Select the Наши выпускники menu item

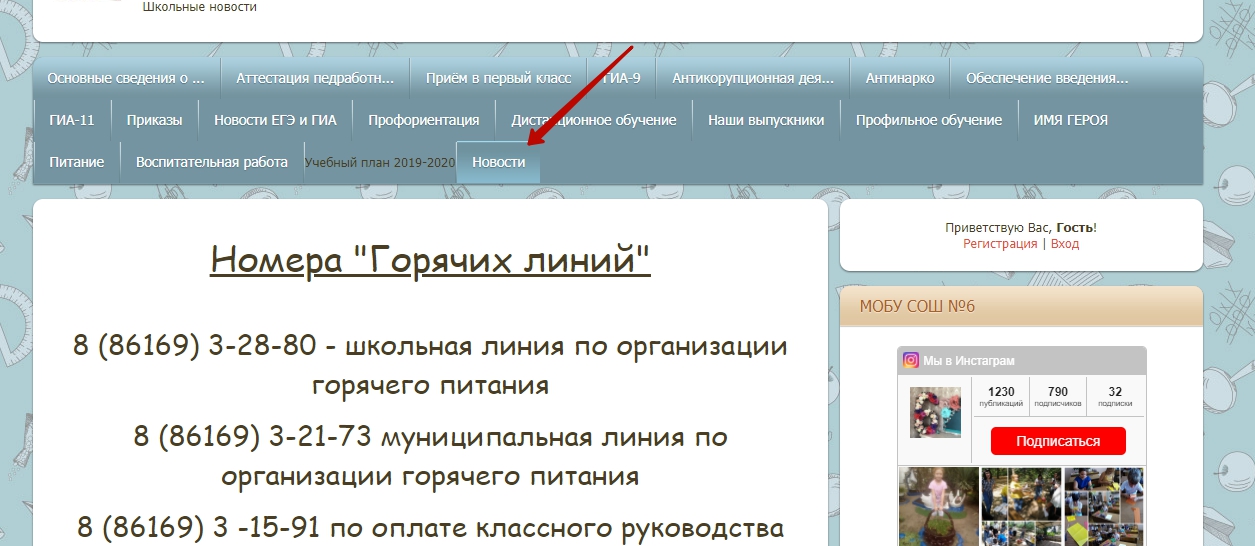click(766, 120)
